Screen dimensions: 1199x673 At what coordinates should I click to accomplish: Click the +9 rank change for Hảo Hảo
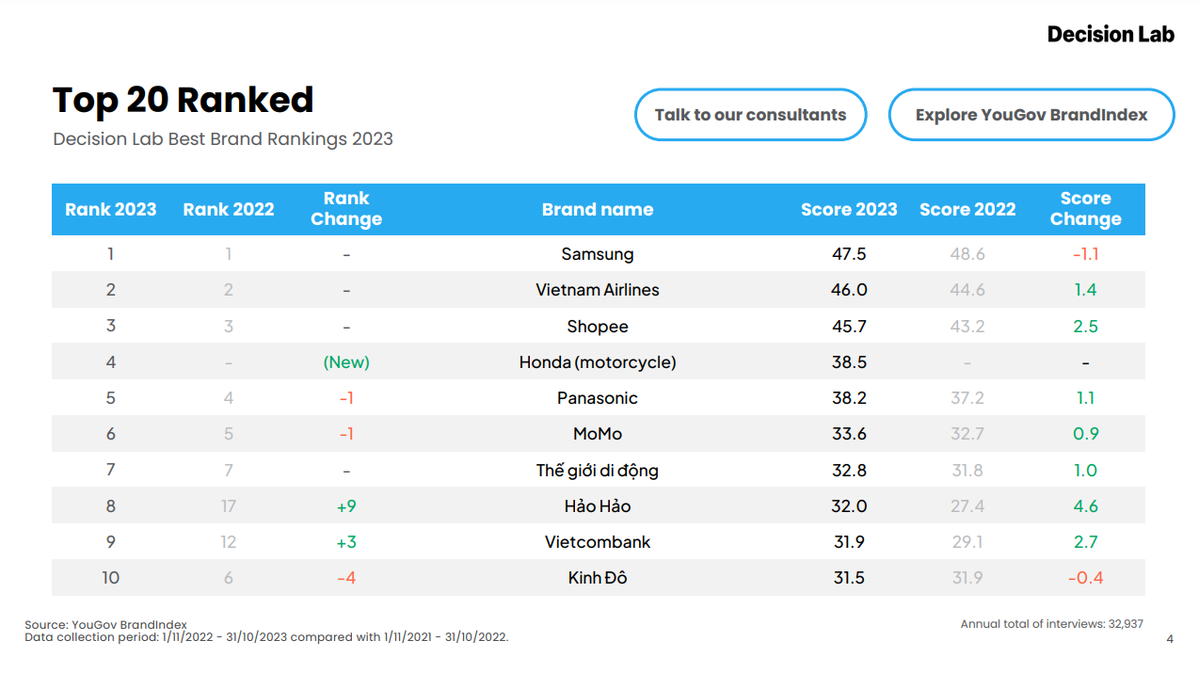pos(346,506)
